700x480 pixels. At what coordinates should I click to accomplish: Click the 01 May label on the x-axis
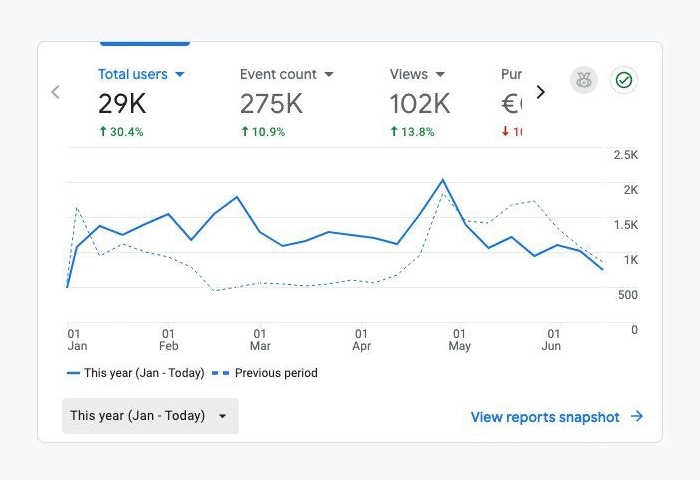(x=459, y=340)
